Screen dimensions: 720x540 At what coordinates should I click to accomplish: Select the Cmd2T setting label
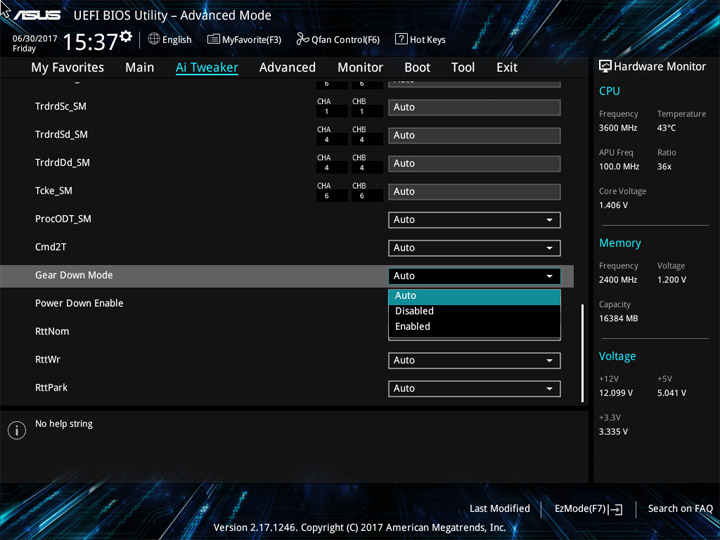point(51,247)
